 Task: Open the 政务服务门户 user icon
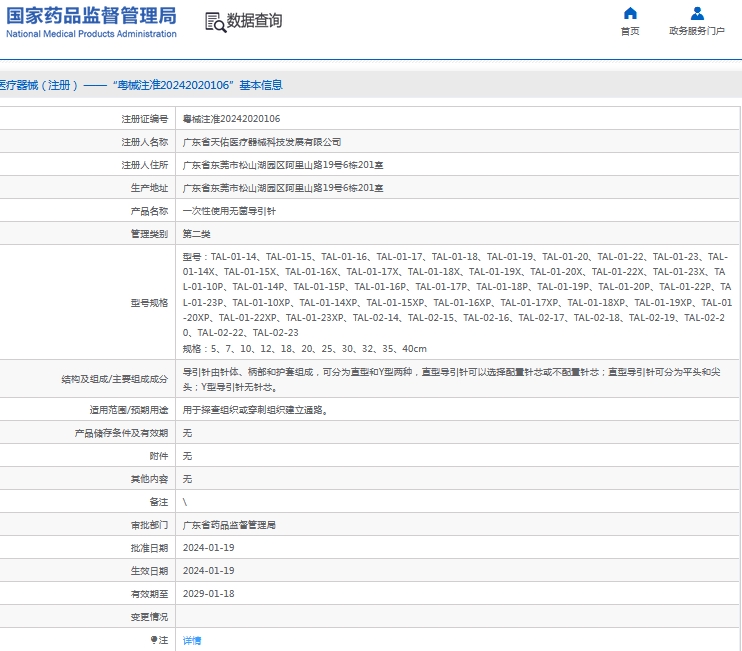coord(697,13)
